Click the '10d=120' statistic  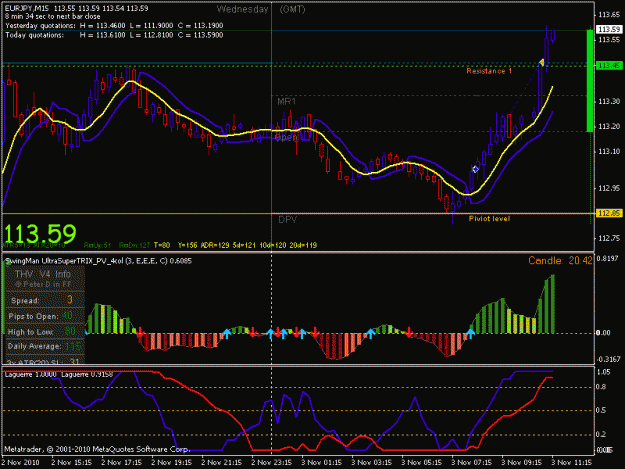[x=272, y=245]
